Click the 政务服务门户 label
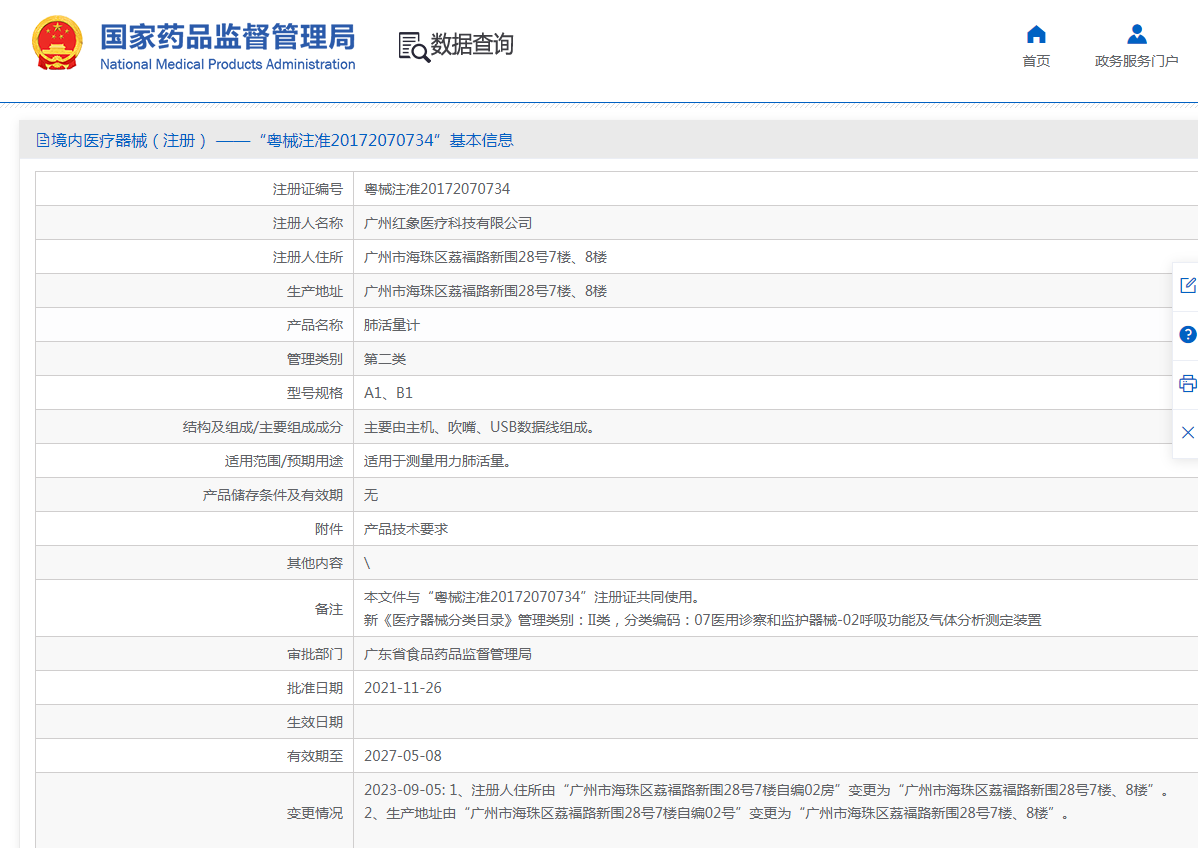The width and height of the screenshot is (1198, 848). coord(1137,61)
